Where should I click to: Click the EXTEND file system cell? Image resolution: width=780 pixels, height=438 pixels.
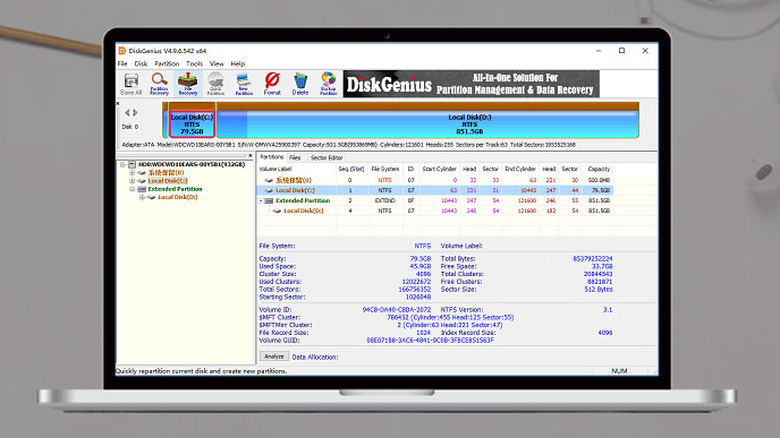(x=385, y=201)
